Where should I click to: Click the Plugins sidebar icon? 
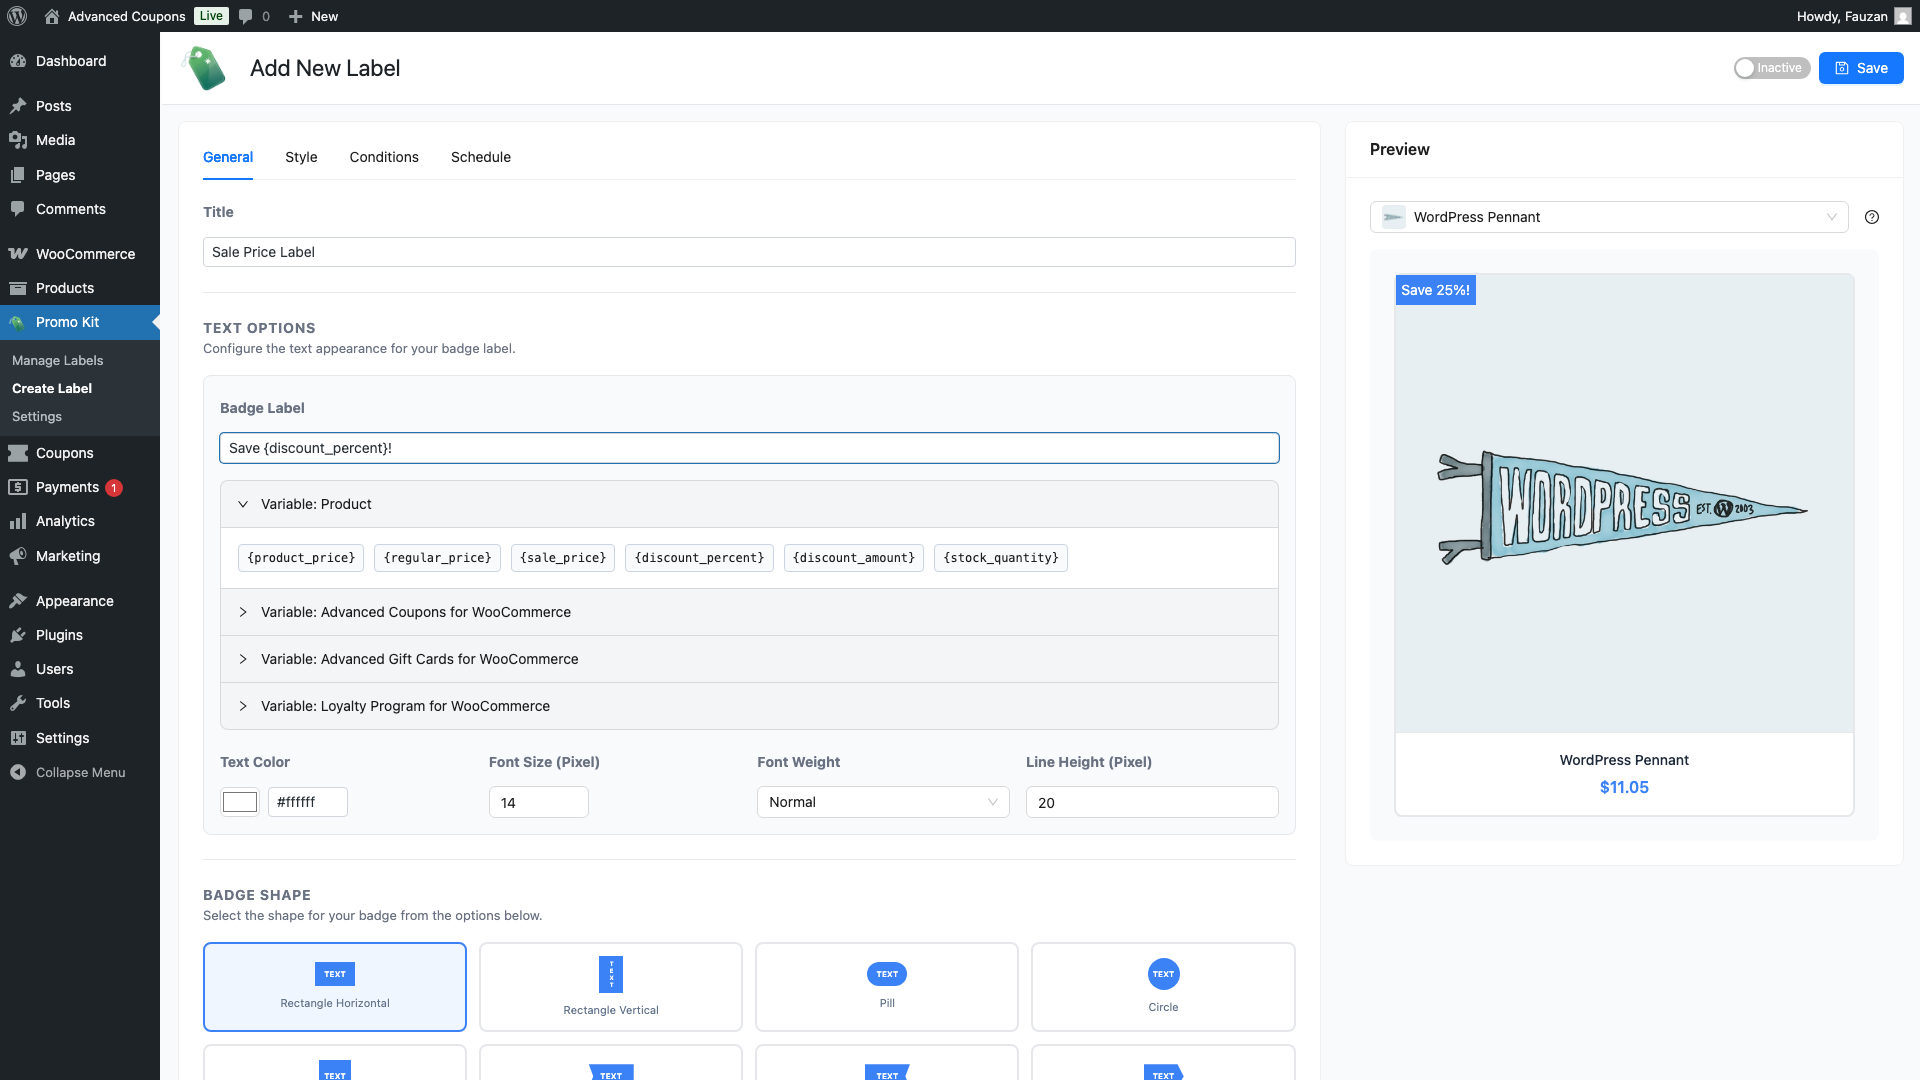click(x=18, y=635)
